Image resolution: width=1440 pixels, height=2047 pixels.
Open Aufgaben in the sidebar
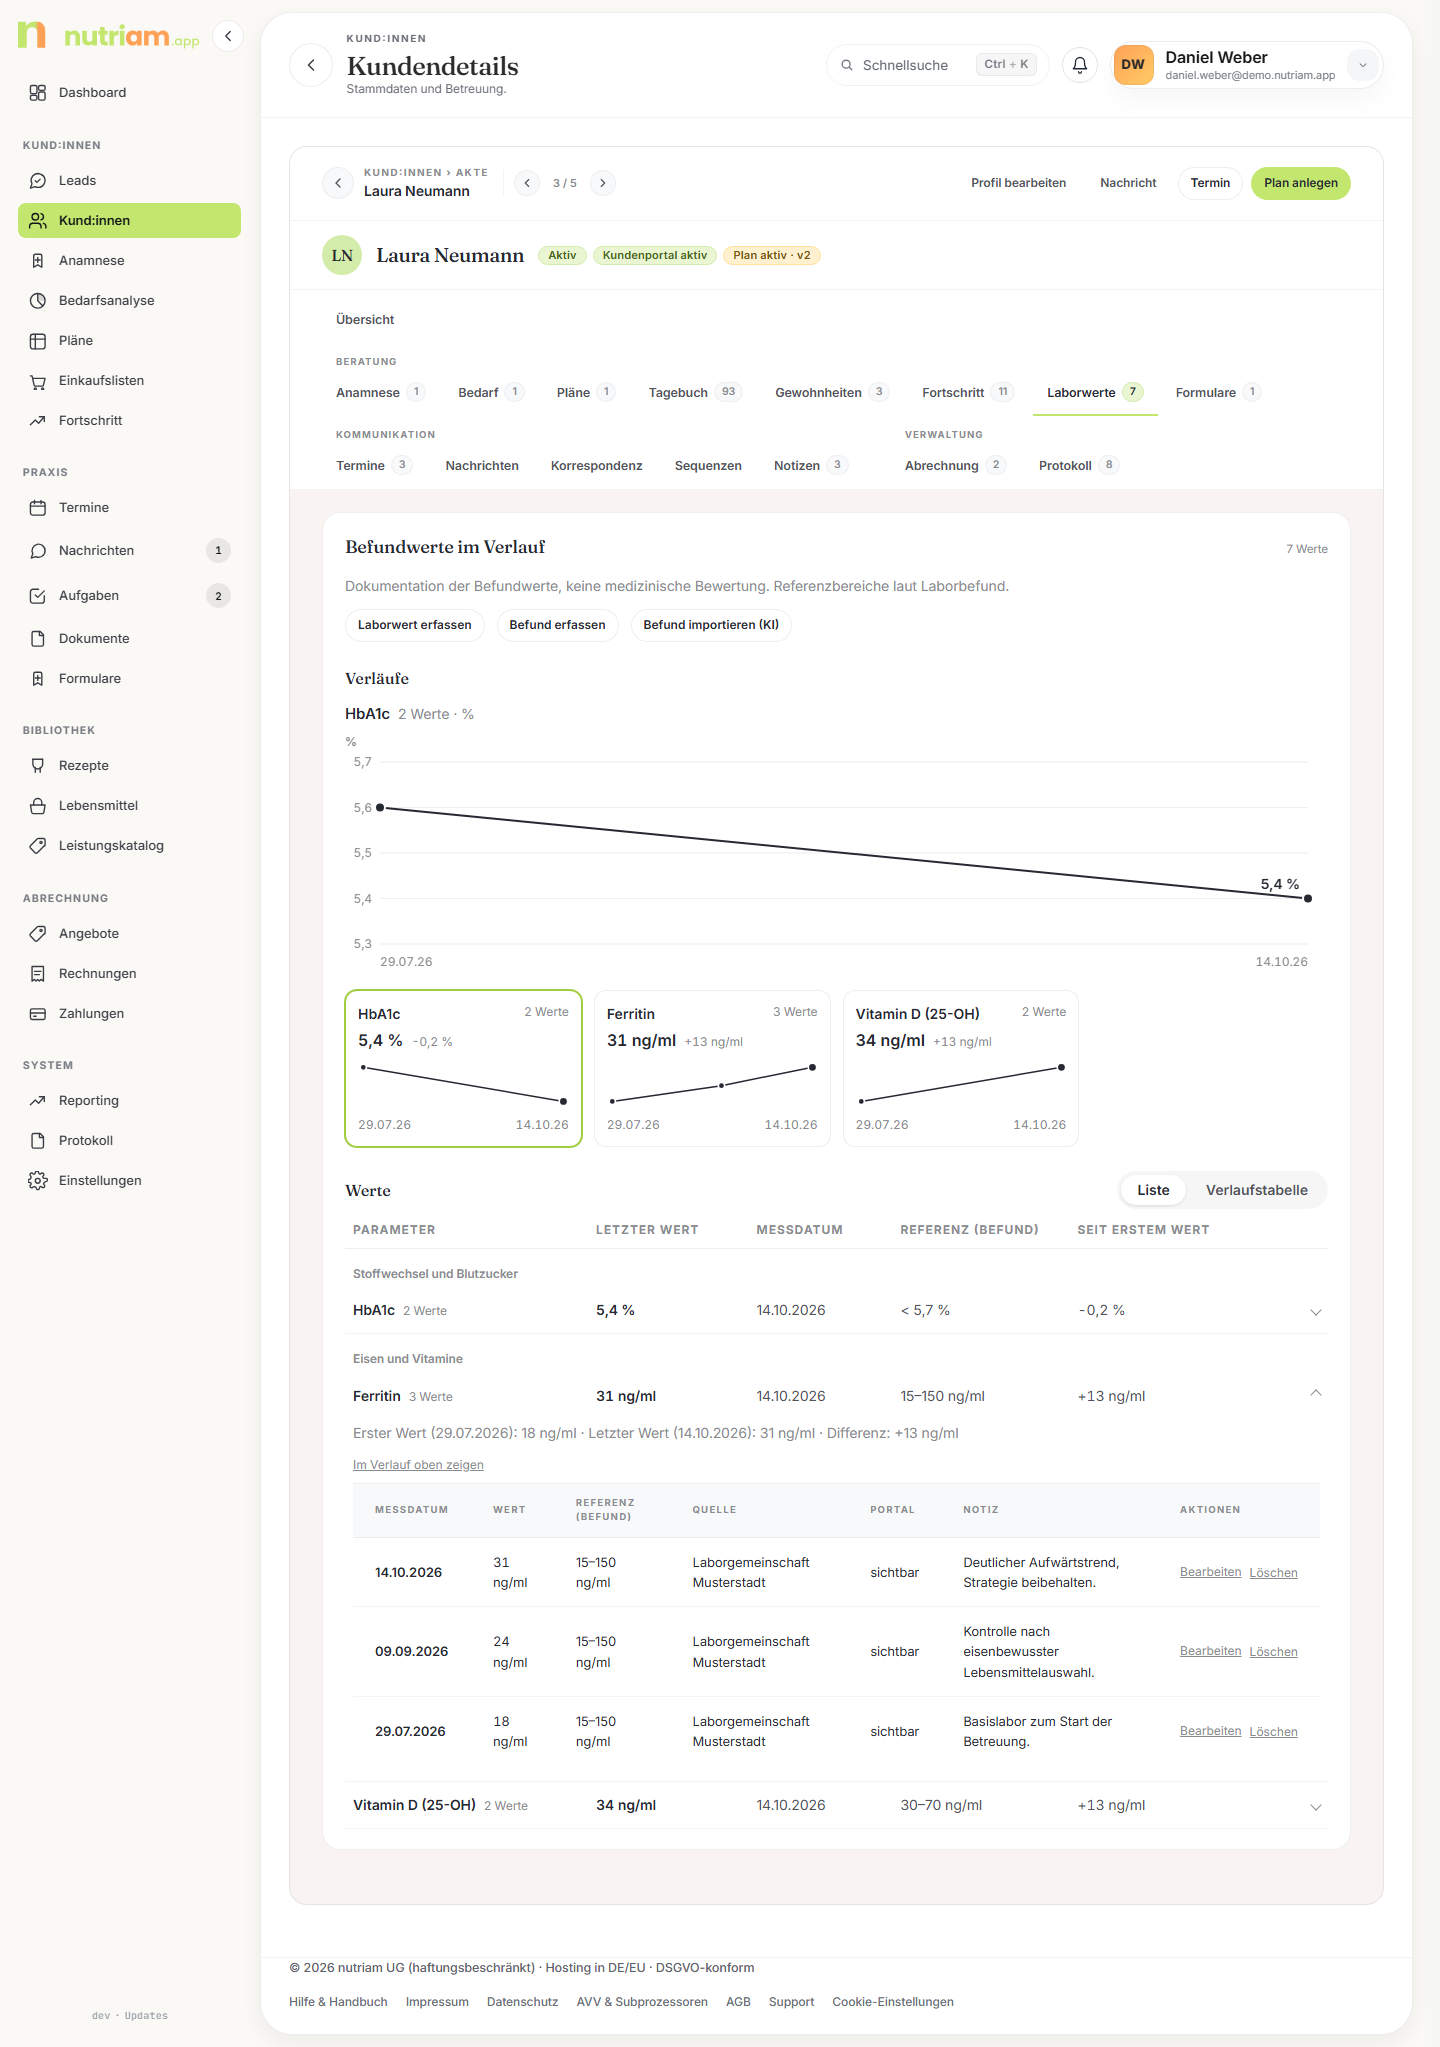pos(129,596)
